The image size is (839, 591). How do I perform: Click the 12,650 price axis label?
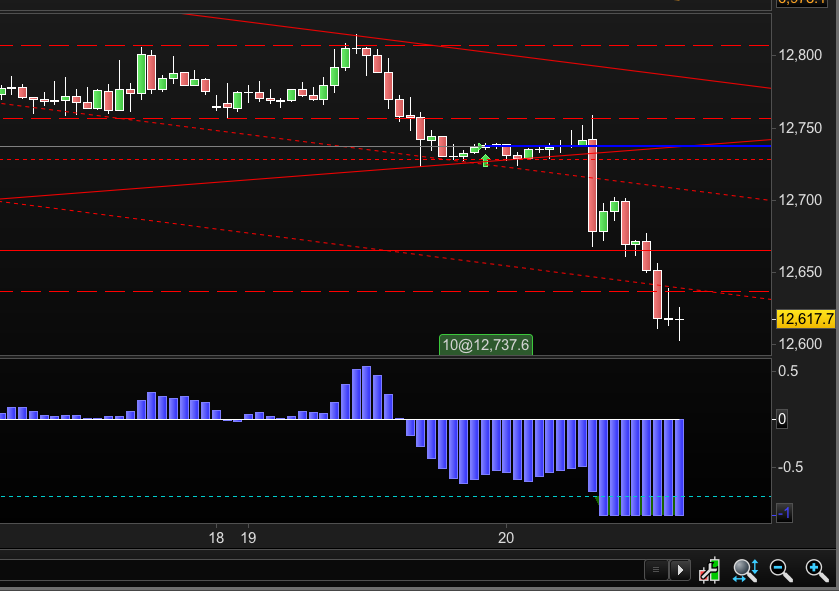coord(800,272)
